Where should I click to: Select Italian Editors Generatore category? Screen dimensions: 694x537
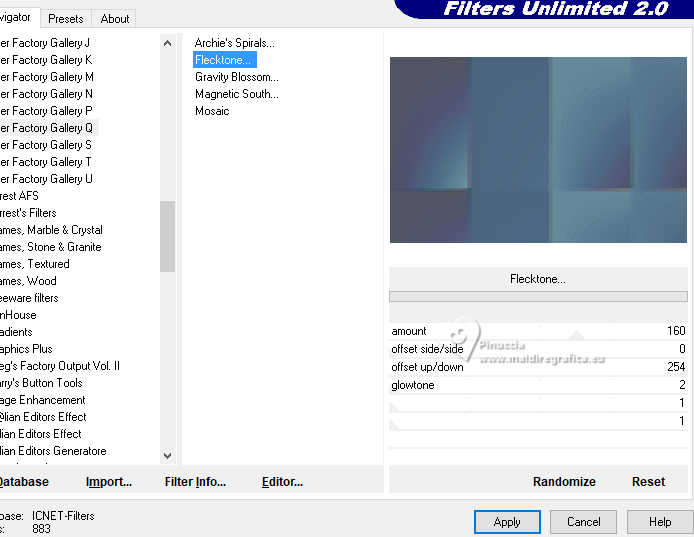pos(54,451)
